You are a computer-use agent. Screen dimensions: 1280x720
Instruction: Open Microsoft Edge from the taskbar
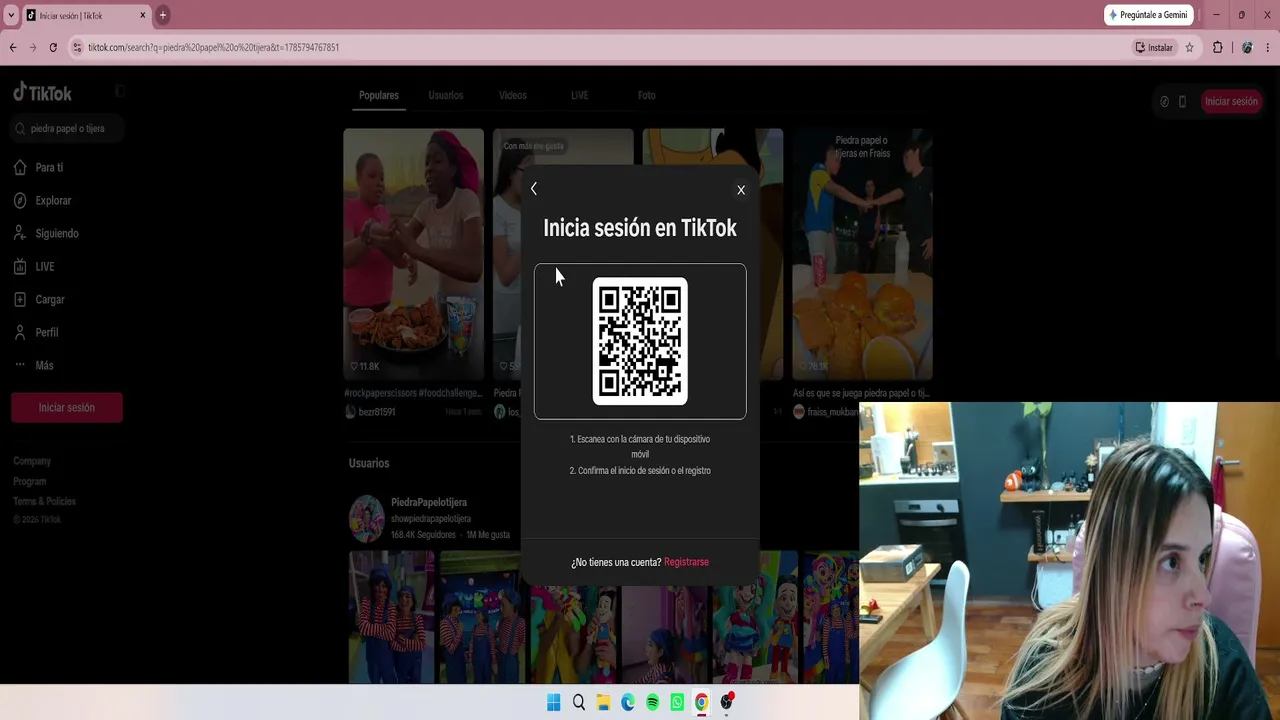(628, 702)
